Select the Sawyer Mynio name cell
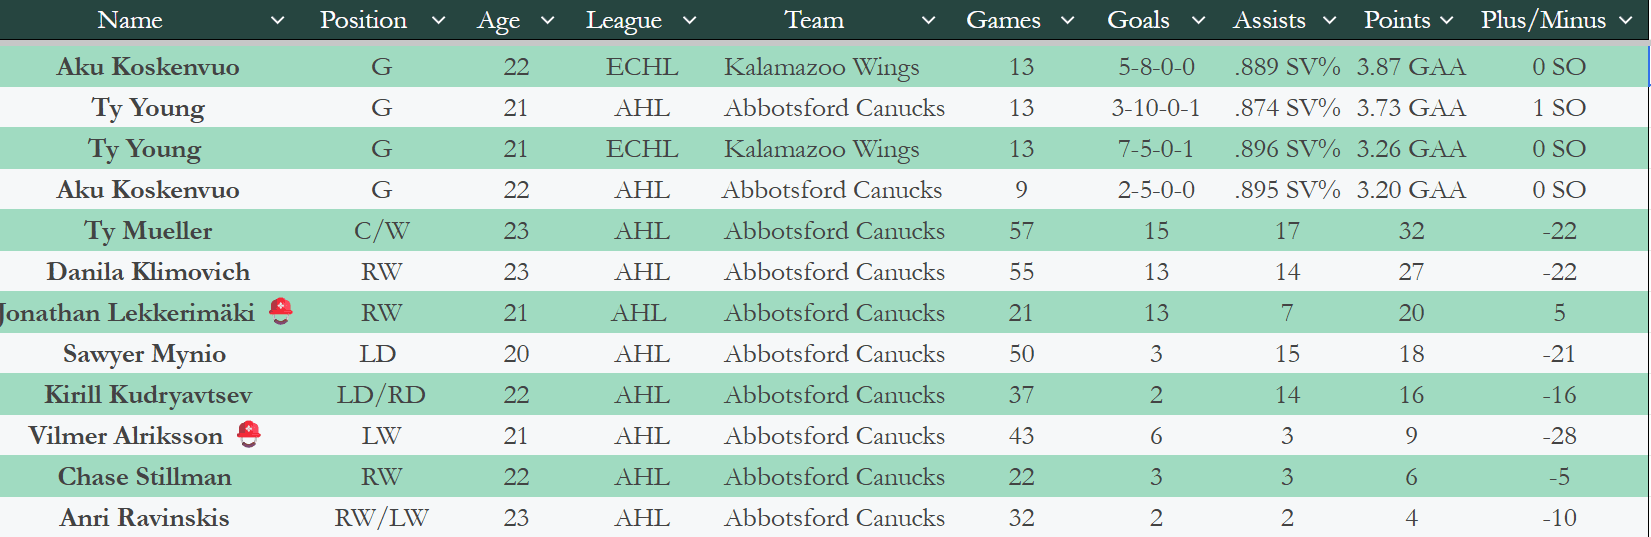 144,354
